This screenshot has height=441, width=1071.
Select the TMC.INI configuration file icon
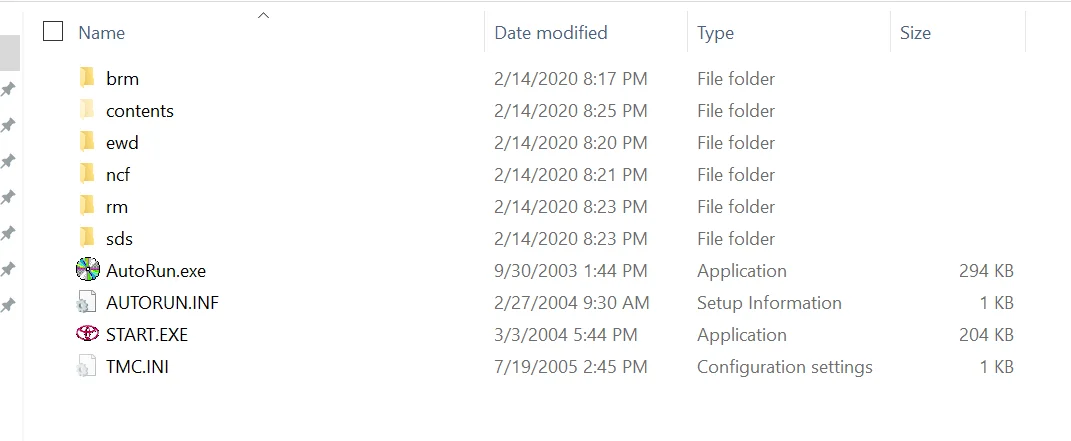click(87, 366)
